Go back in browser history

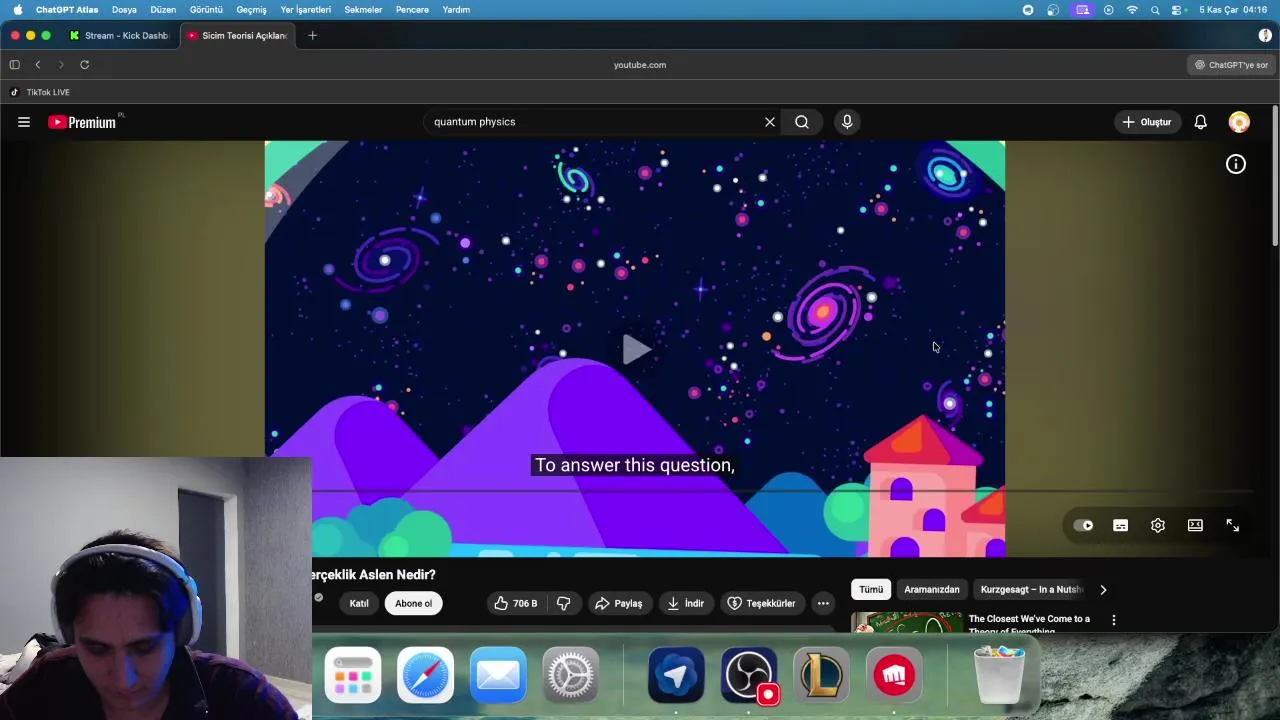38,65
